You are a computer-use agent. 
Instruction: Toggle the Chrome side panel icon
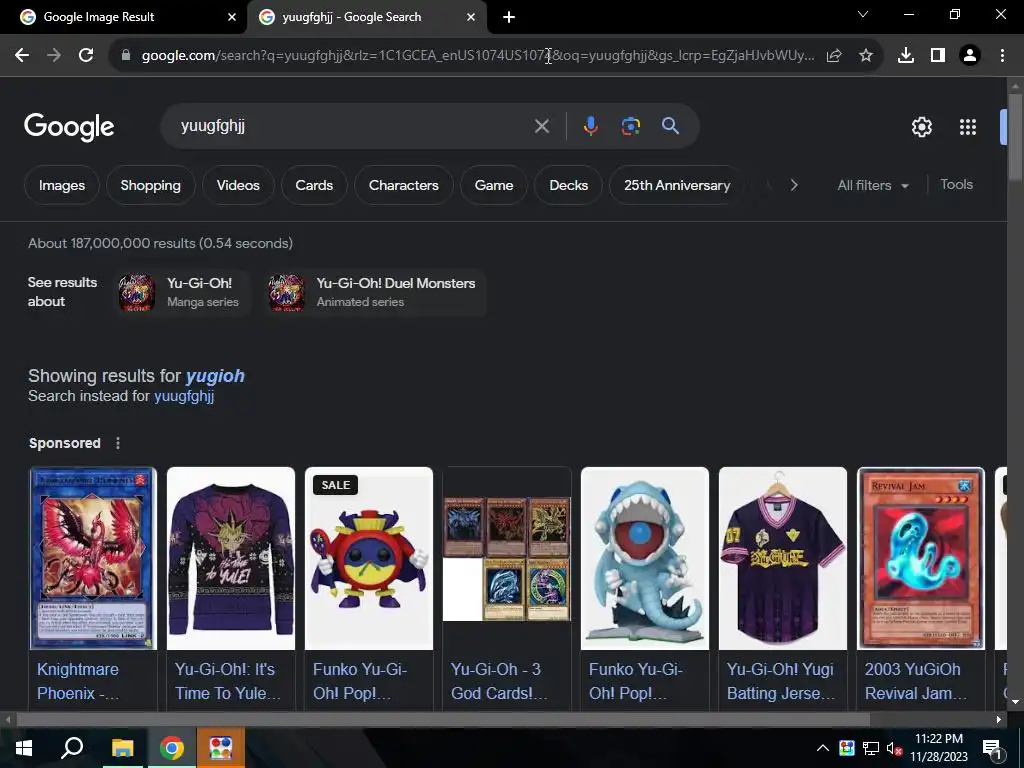[x=938, y=56]
